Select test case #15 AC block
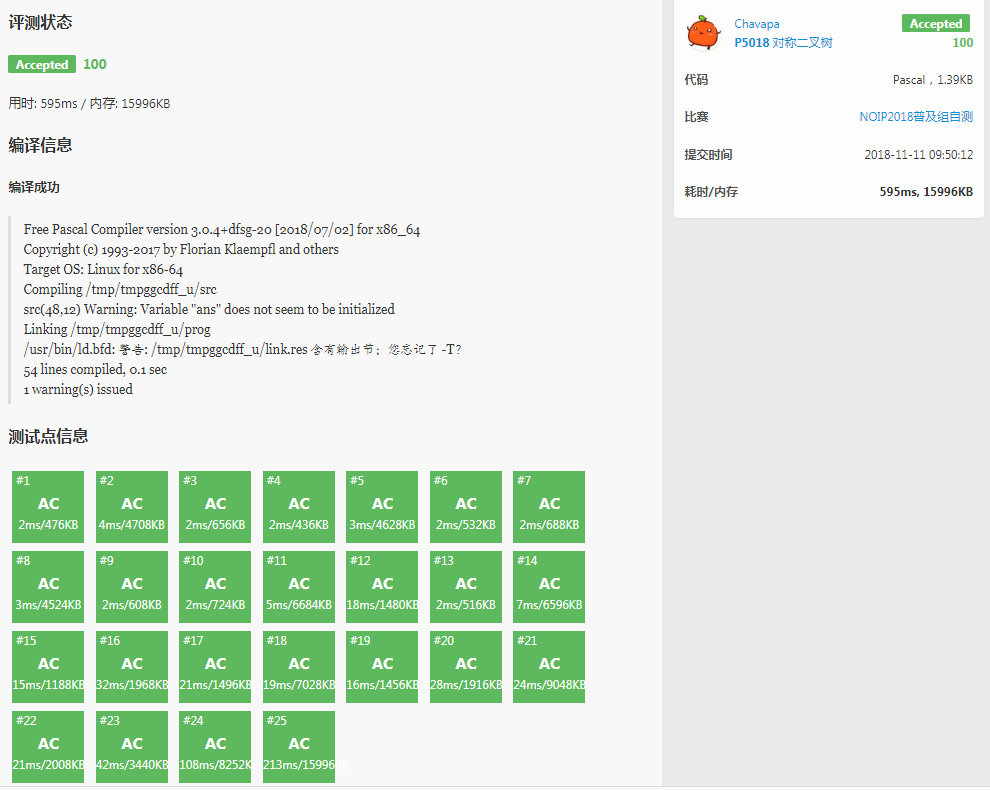Screen dimensions: 990x790 tap(48, 667)
